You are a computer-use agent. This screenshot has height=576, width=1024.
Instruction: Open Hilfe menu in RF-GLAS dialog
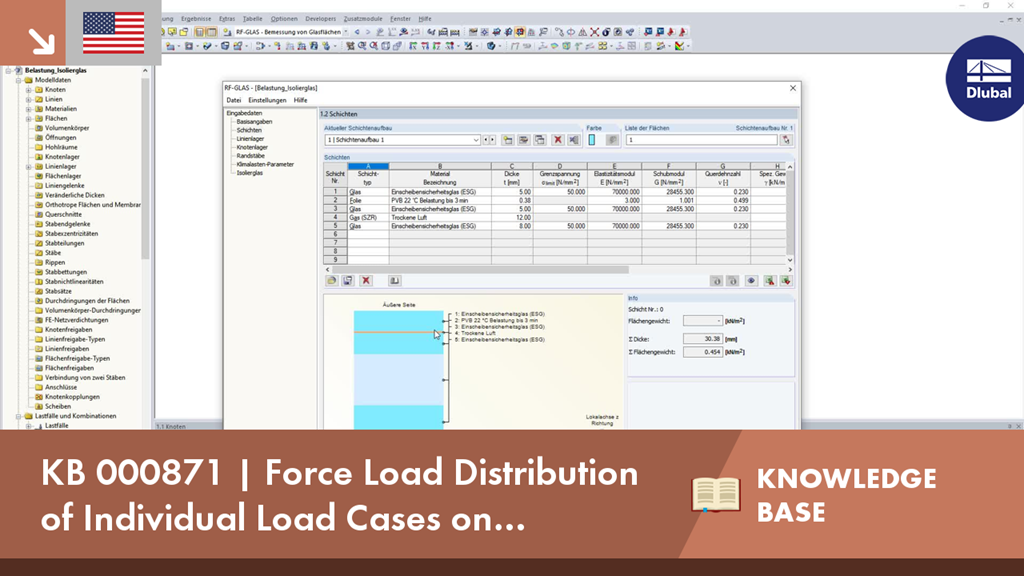(300, 101)
